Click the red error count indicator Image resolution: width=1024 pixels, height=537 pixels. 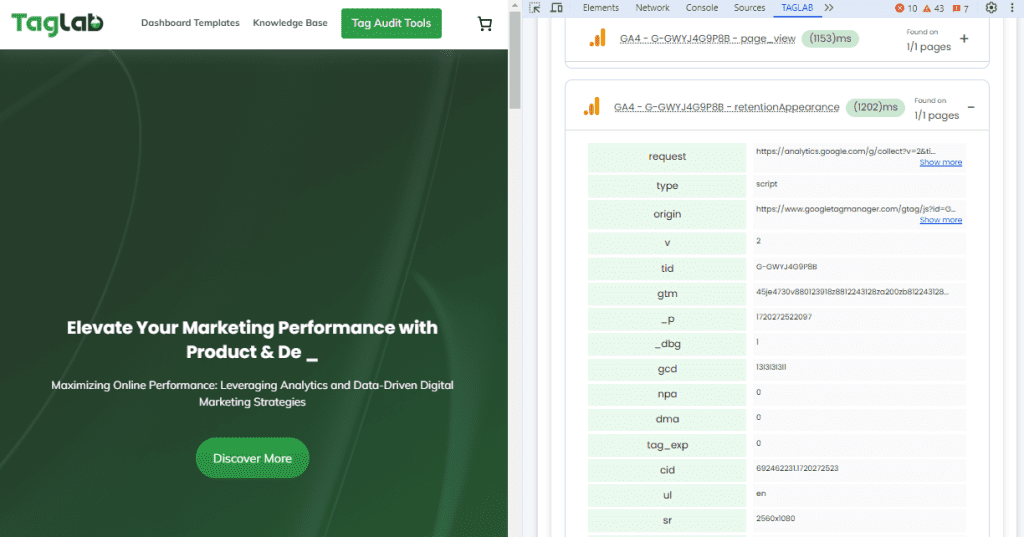point(906,8)
